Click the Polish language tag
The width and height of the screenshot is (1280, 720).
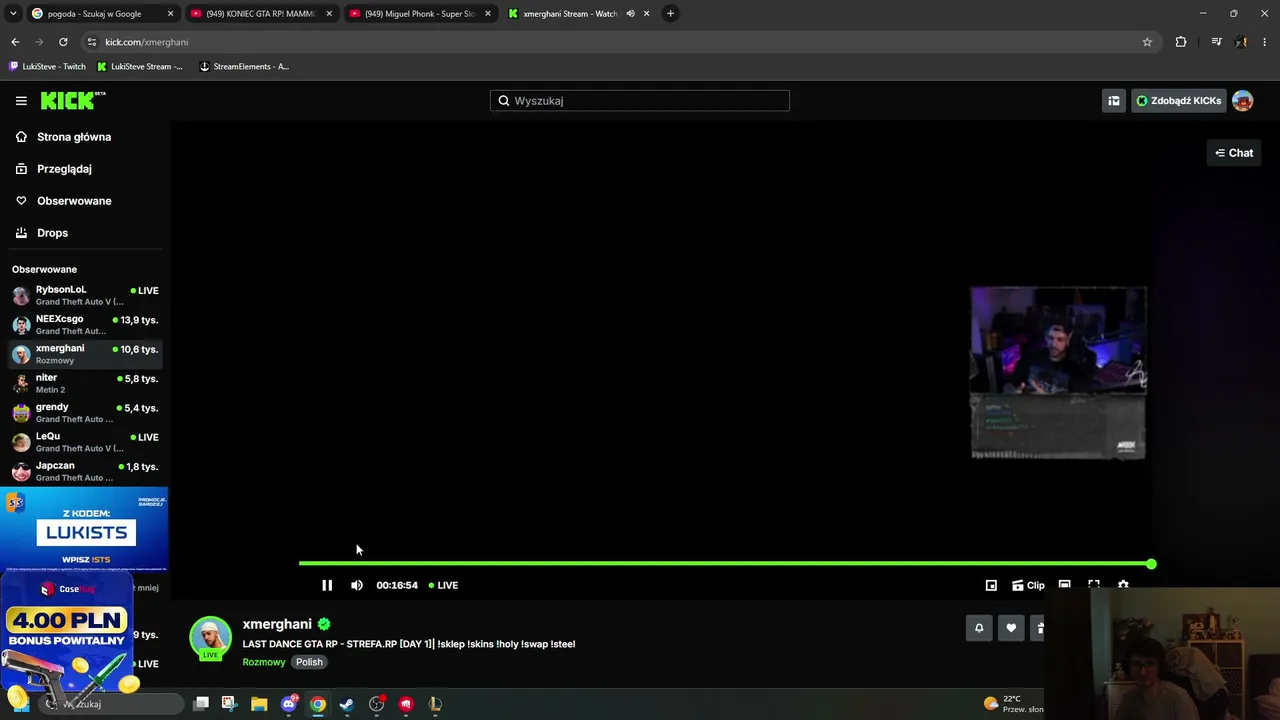tap(309, 662)
